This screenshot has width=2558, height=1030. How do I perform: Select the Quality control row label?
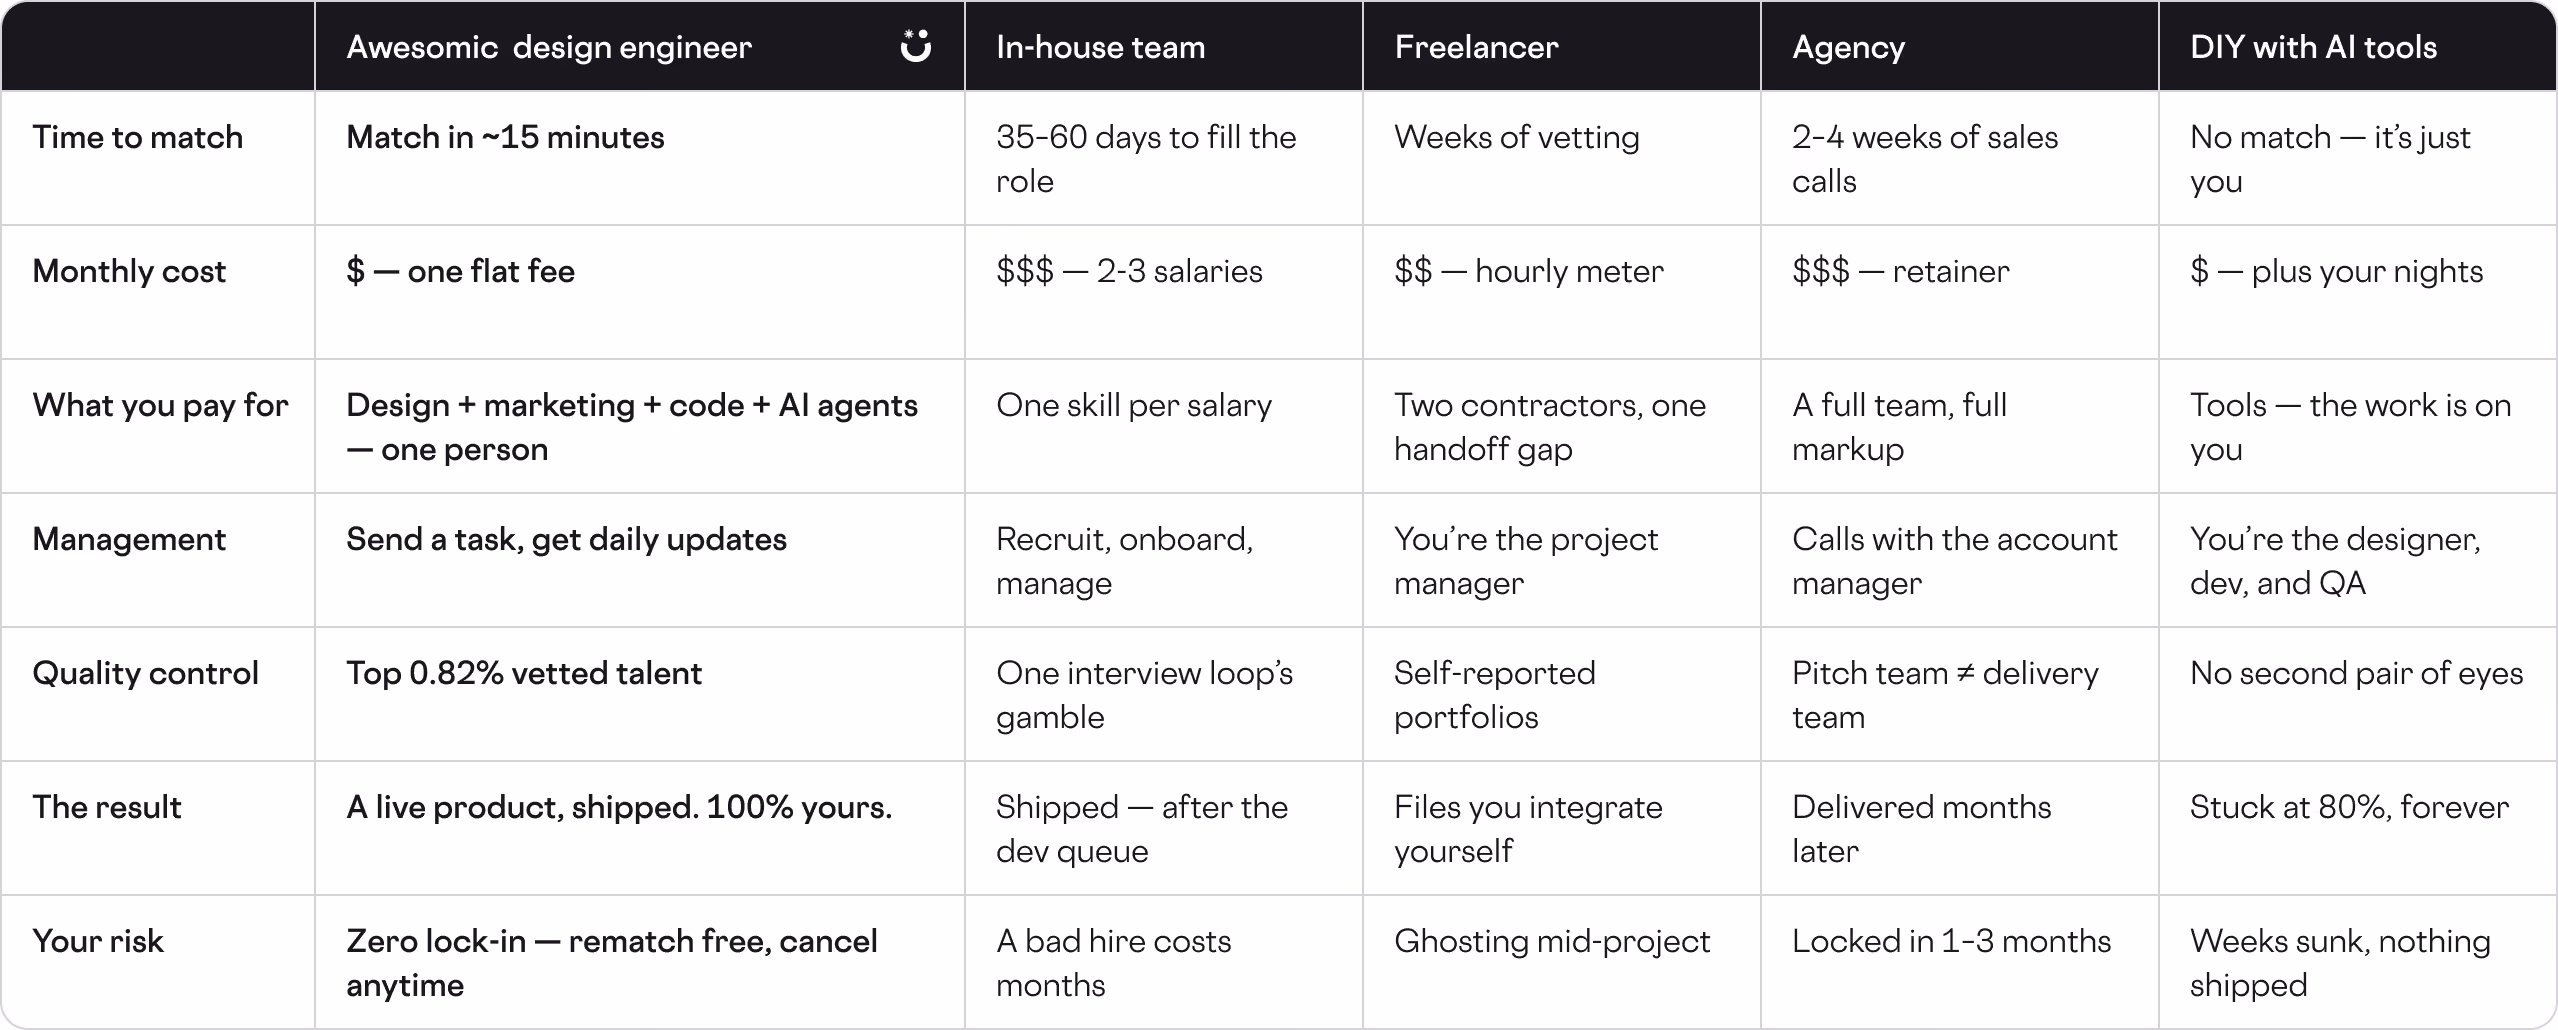click(145, 673)
